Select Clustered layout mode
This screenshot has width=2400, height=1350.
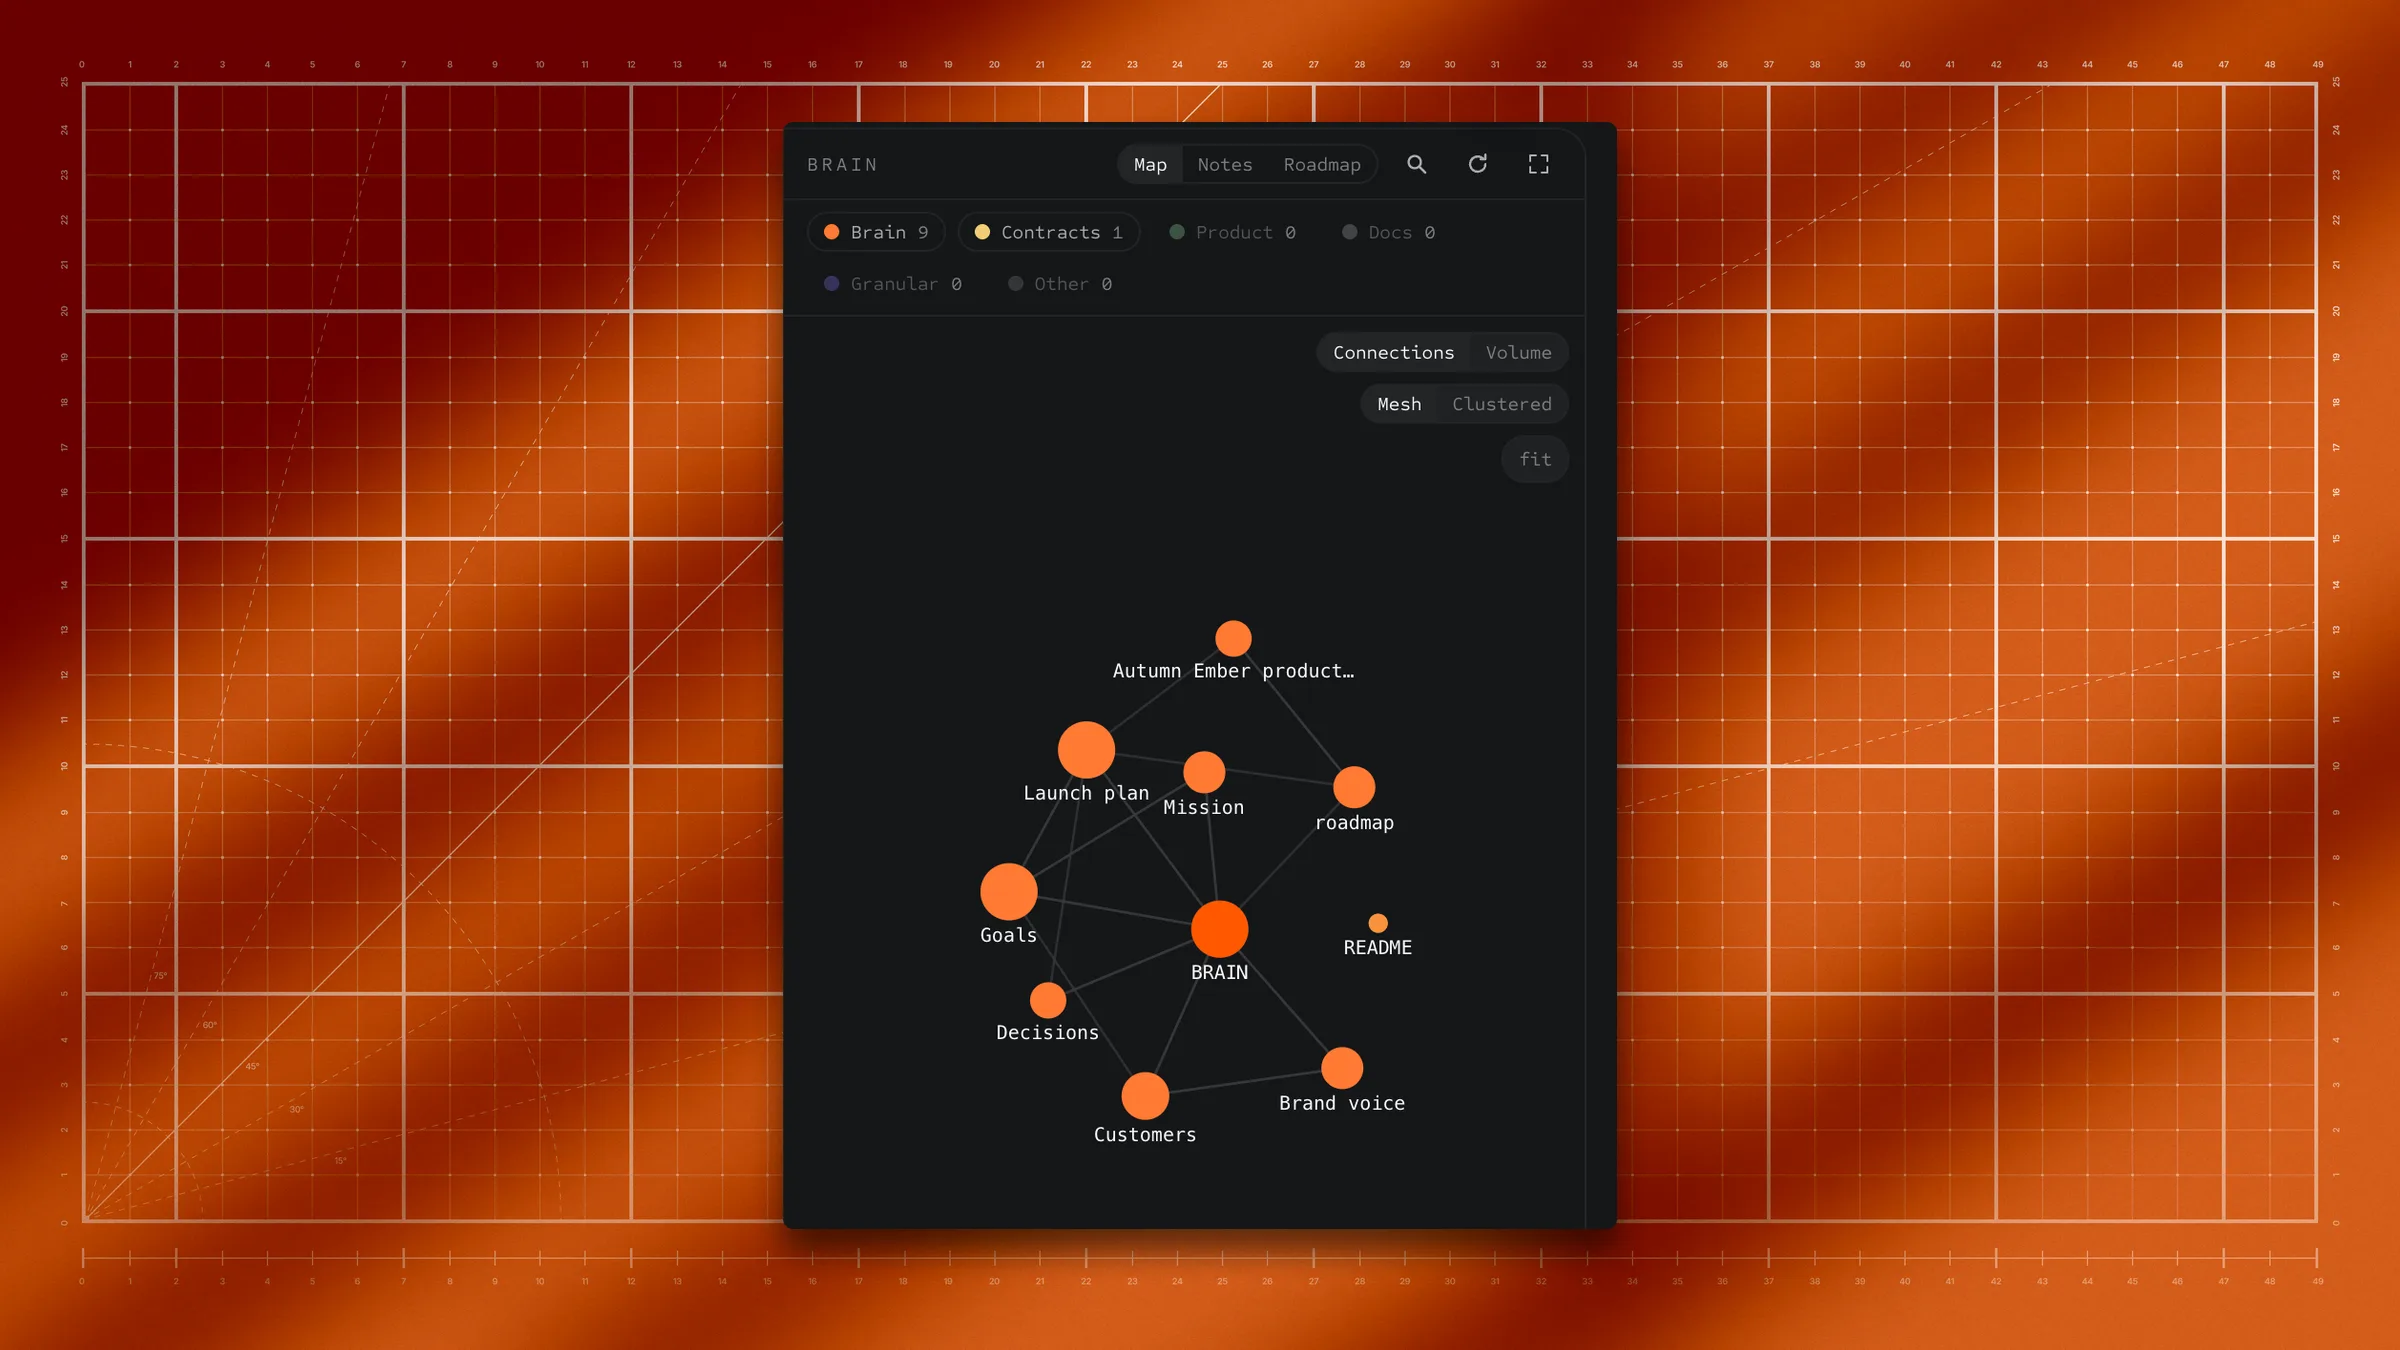pos(1501,404)
